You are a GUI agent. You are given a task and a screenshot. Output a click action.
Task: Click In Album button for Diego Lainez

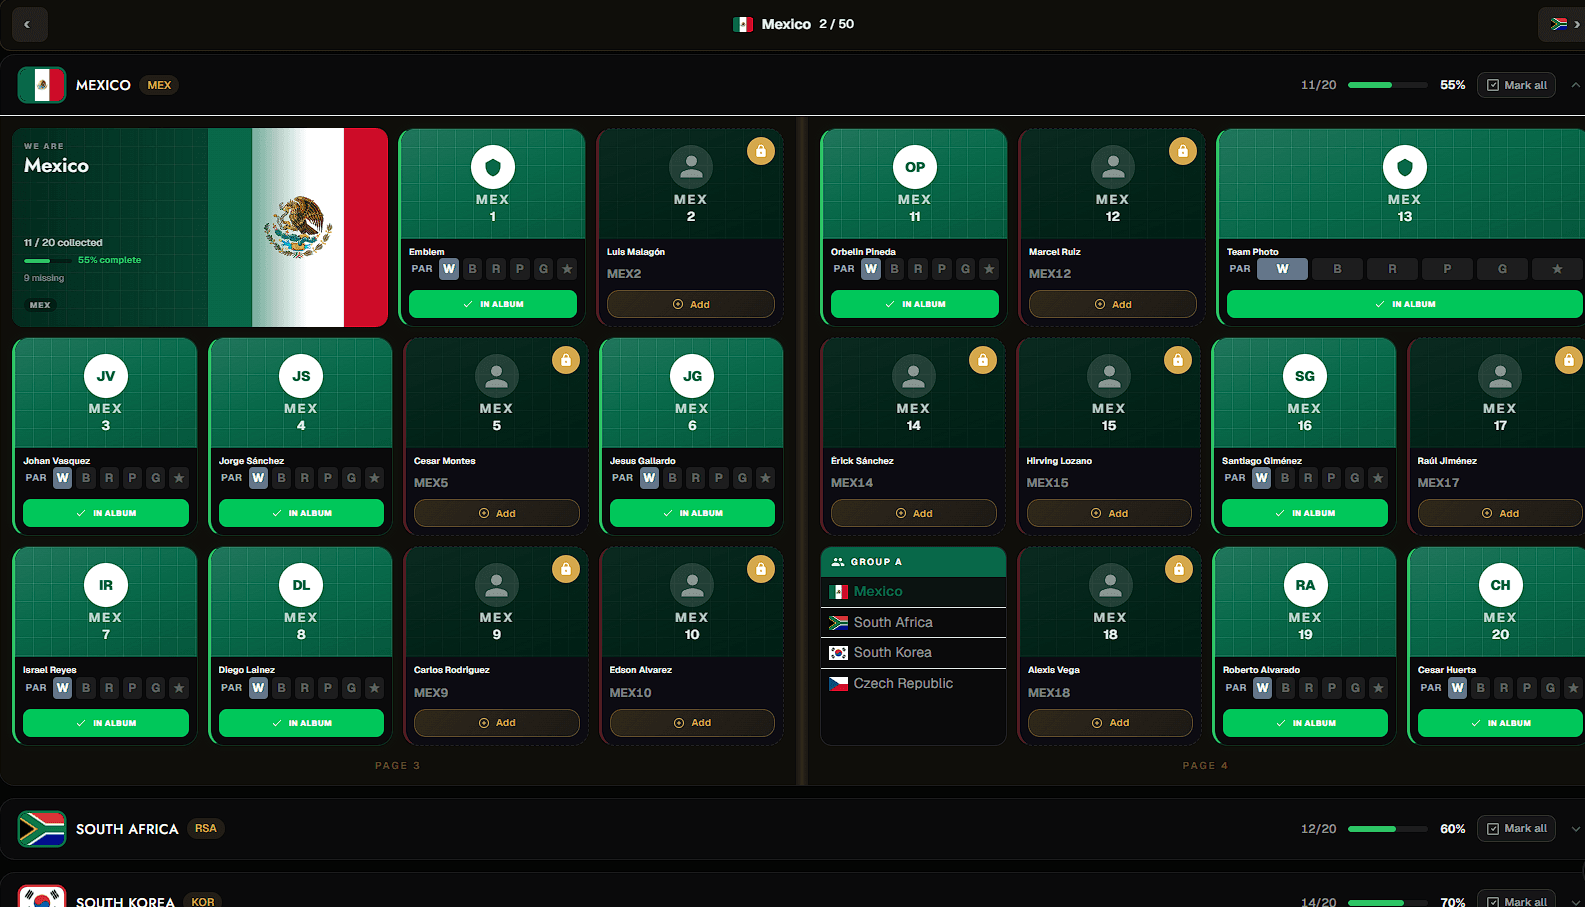click(301, 723)
